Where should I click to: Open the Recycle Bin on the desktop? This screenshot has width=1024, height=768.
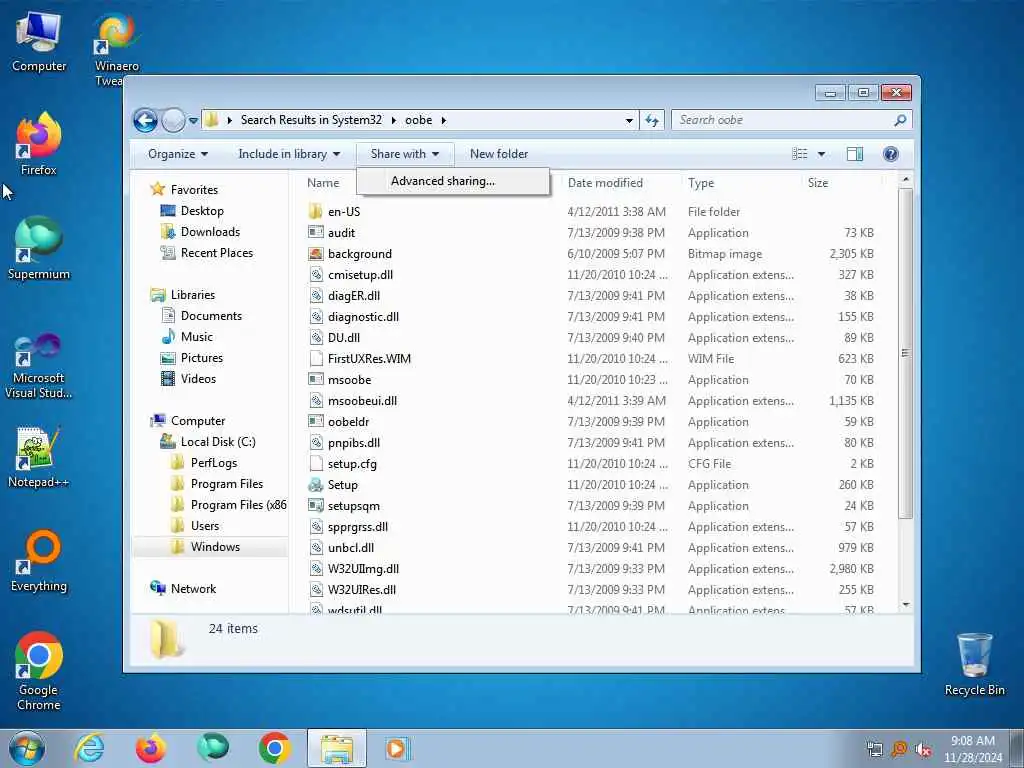pyautogui.click(x=974, y=665)
